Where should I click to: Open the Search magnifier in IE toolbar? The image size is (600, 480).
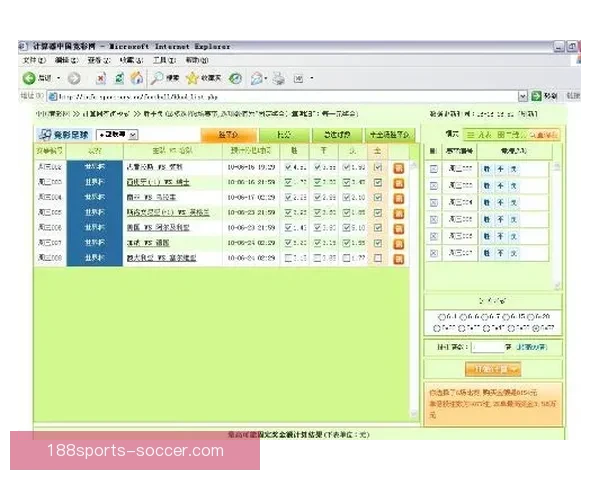pyautogui.click(x=157, y=78)
